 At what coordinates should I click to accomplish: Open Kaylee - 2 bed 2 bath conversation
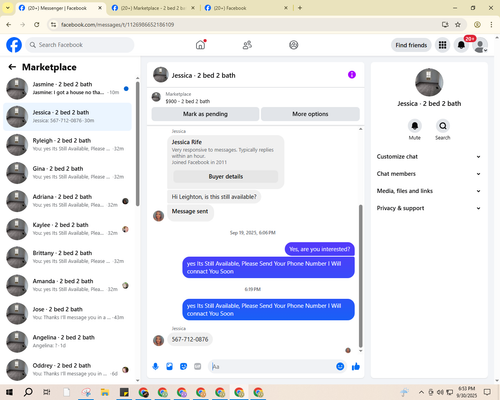coord(67,229)
